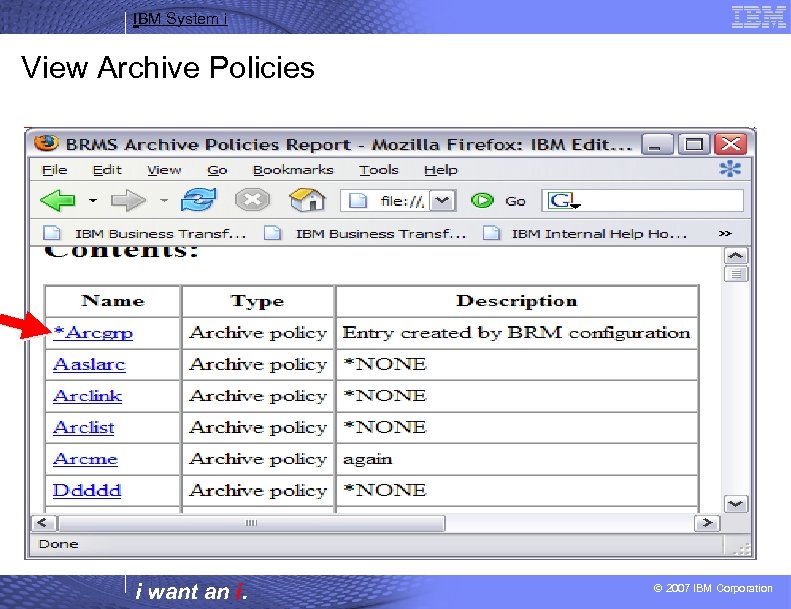
Task: Open the Help menu
Action: point(440,170)
